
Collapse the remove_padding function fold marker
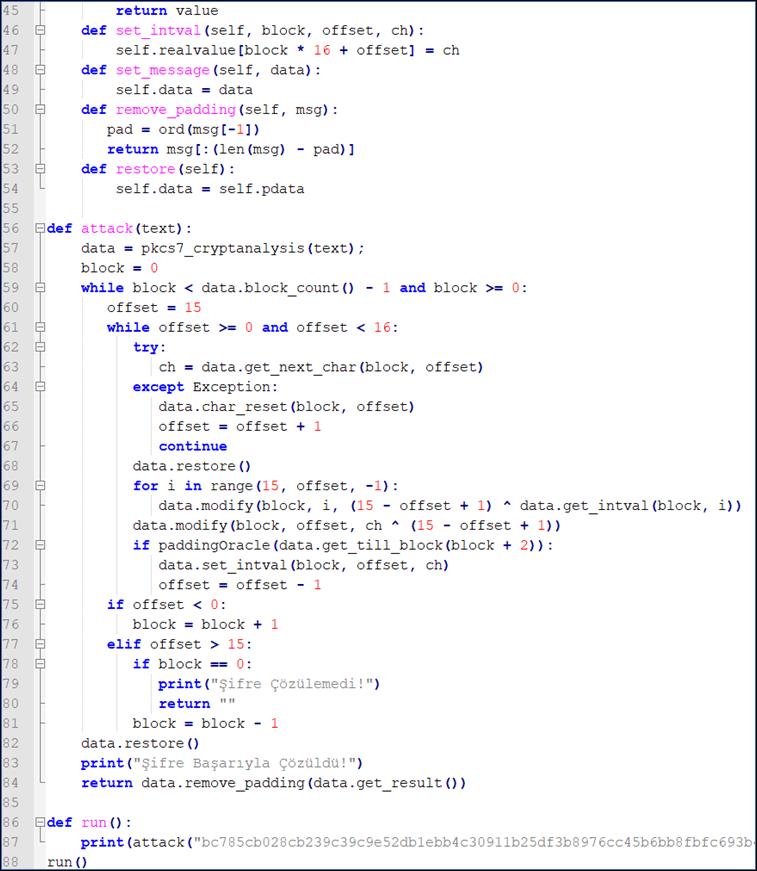pos(40,109)
